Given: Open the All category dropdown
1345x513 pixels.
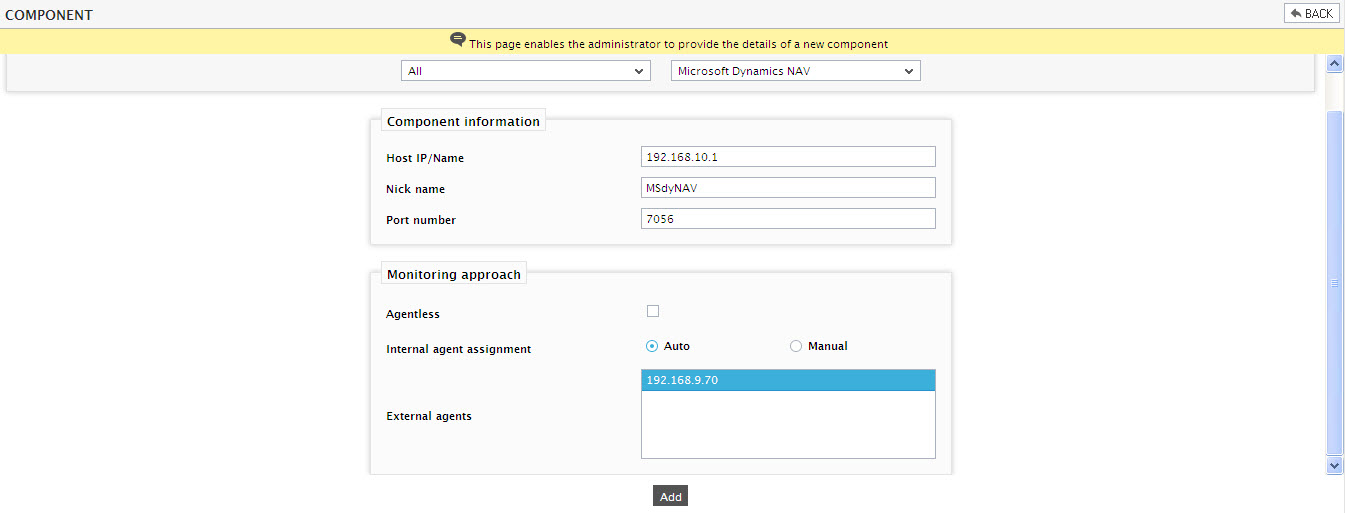Looking at the screenshot, I should point(526,71).
